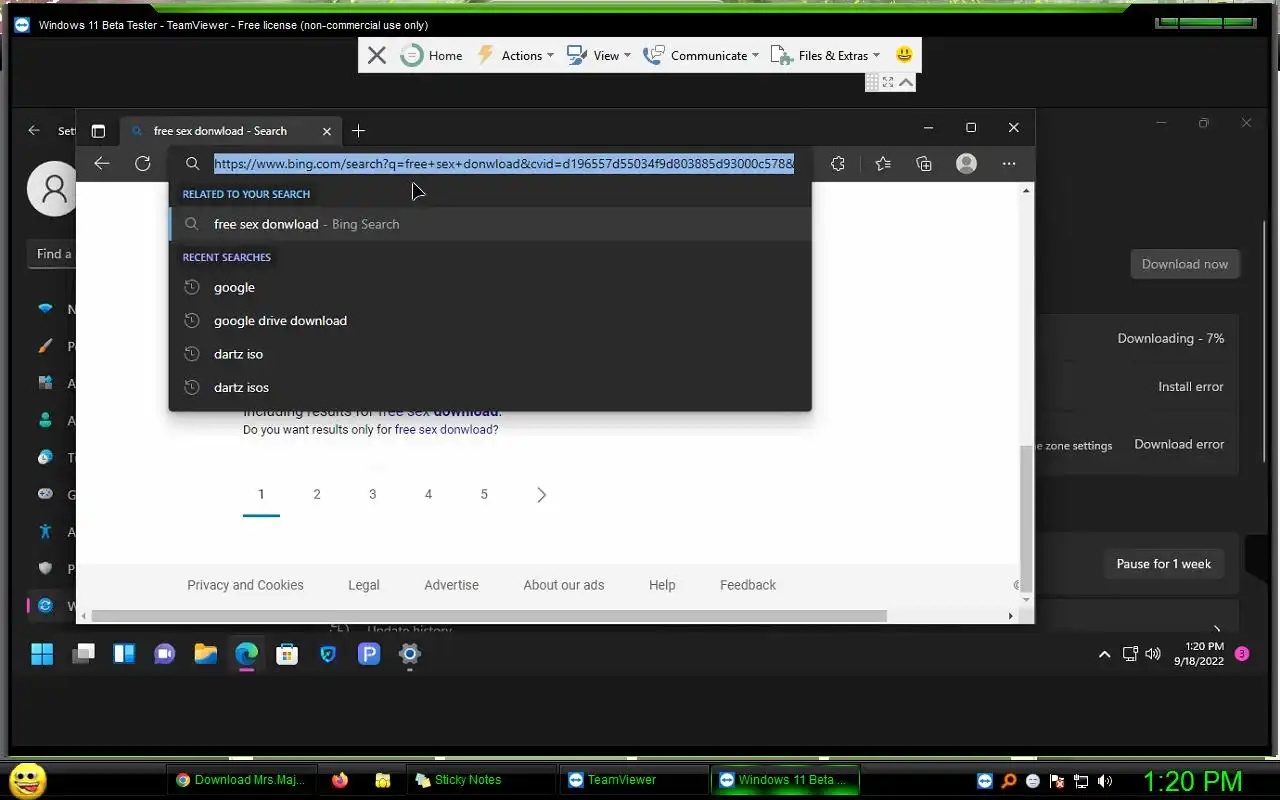Image resolution: width=1280 pixels, height=800 pixels.
Task: Go back in the Settings window
Action: click(x=34, y=130)
